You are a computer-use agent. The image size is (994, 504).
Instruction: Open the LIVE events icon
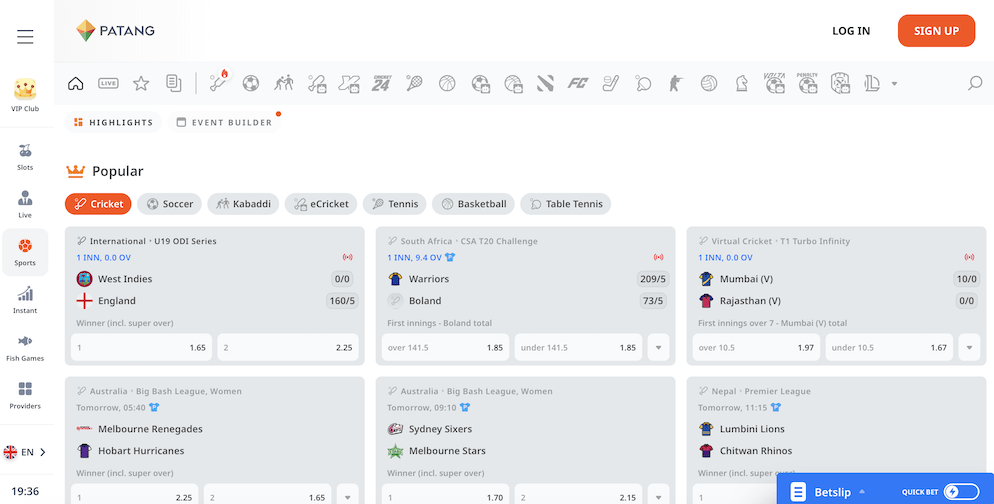tap(108, 83)
